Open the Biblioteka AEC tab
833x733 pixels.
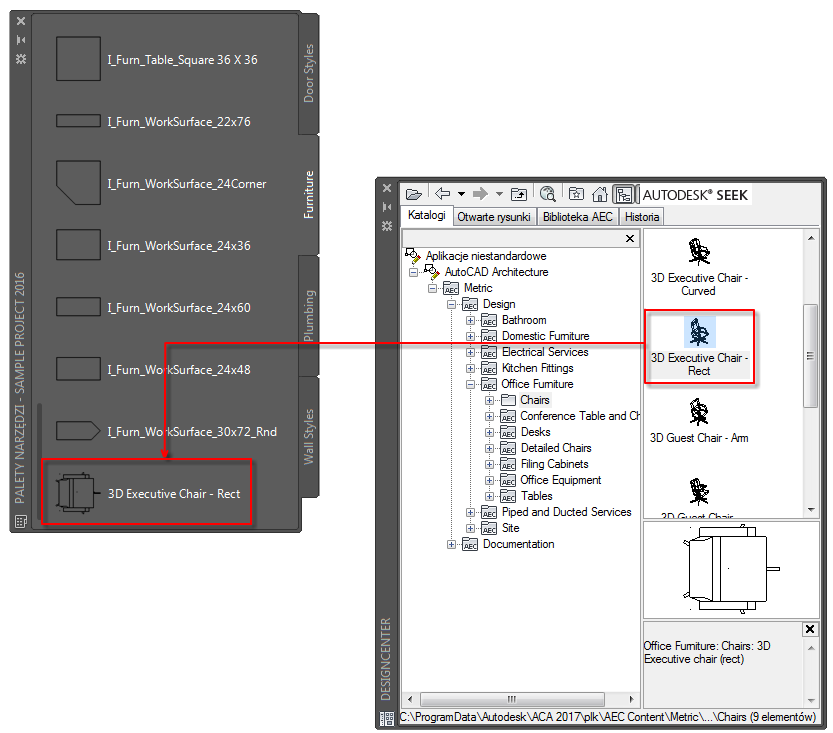coord(577,217)
